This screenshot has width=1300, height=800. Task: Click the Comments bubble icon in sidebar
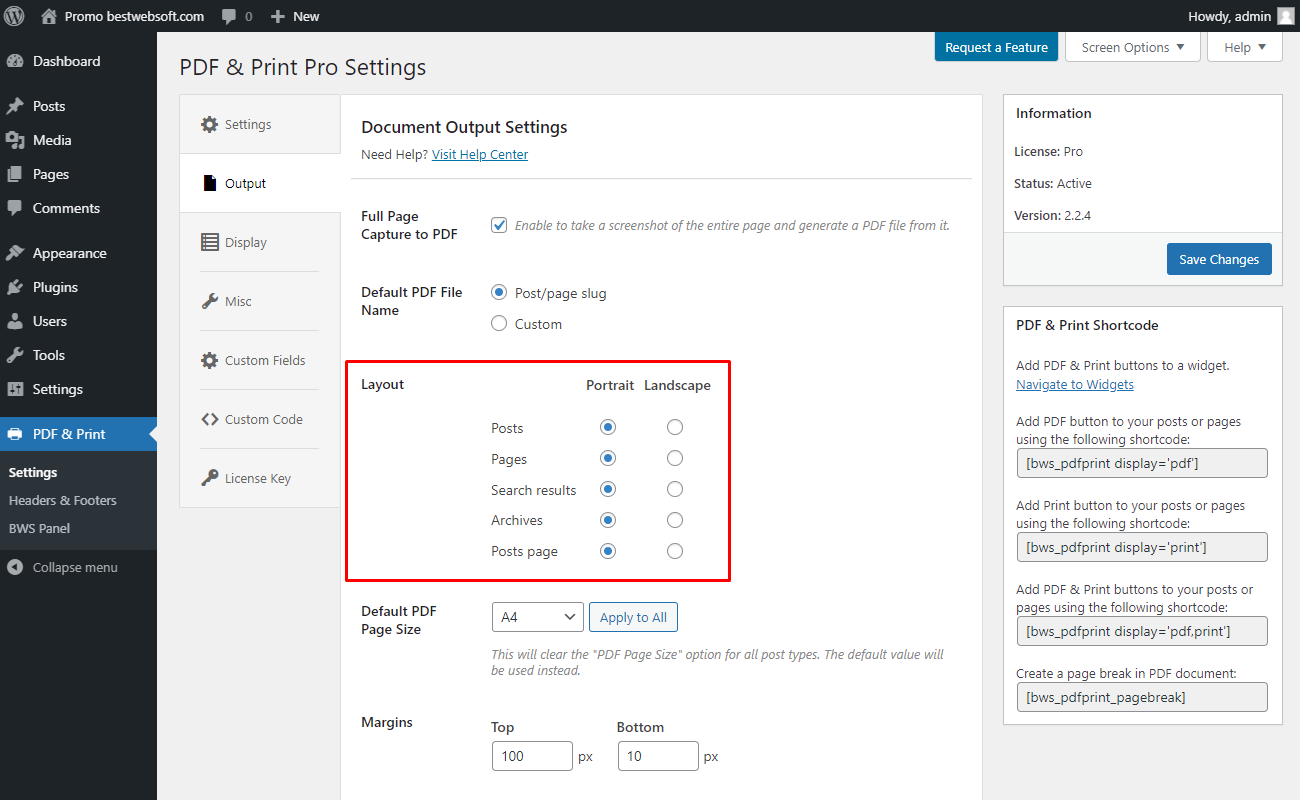[15, 208]
